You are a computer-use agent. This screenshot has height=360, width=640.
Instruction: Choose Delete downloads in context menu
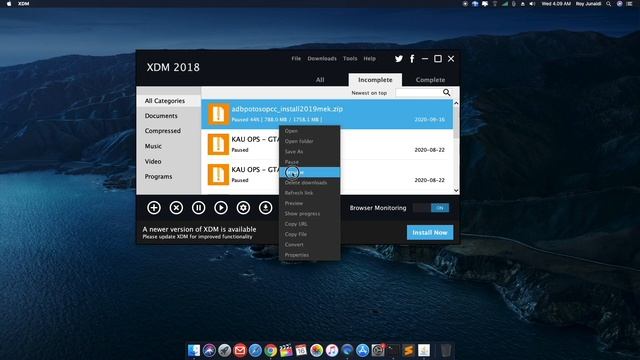tap(309, 182)
